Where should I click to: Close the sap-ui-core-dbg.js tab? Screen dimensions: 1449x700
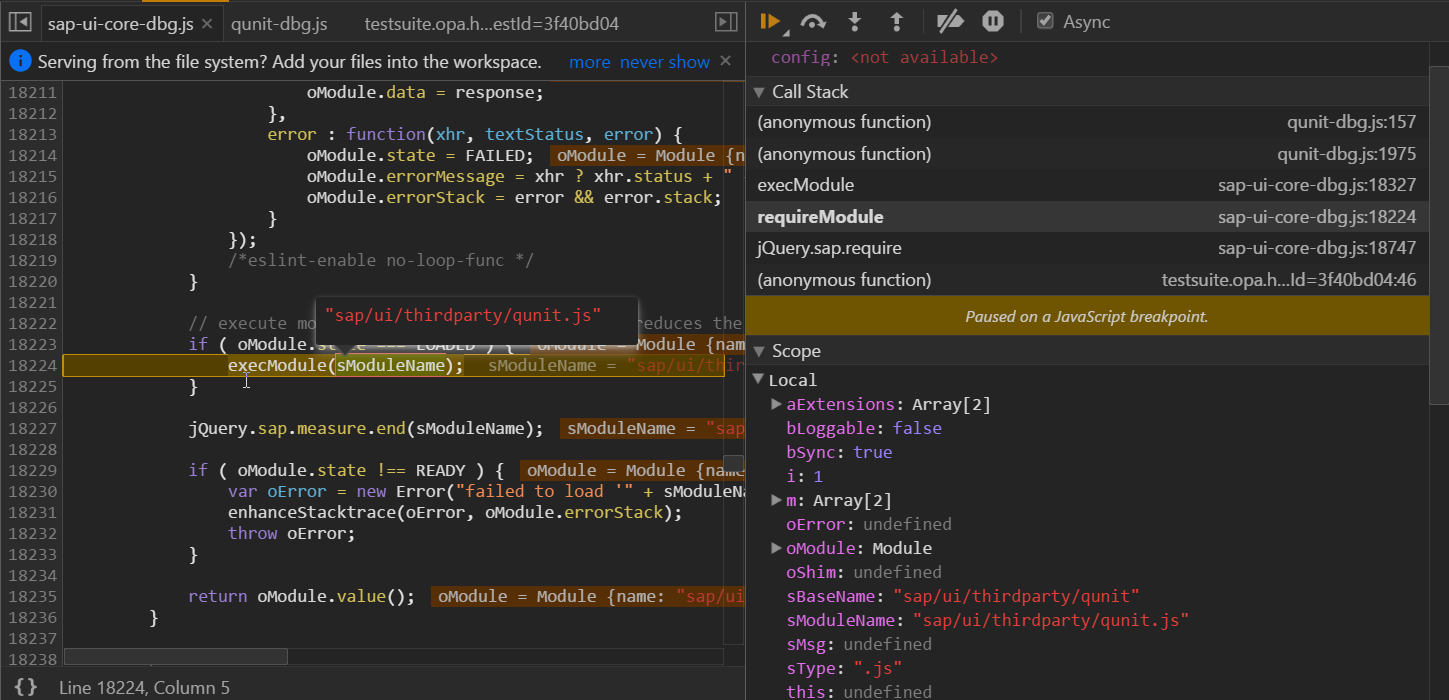pos(207,23)
